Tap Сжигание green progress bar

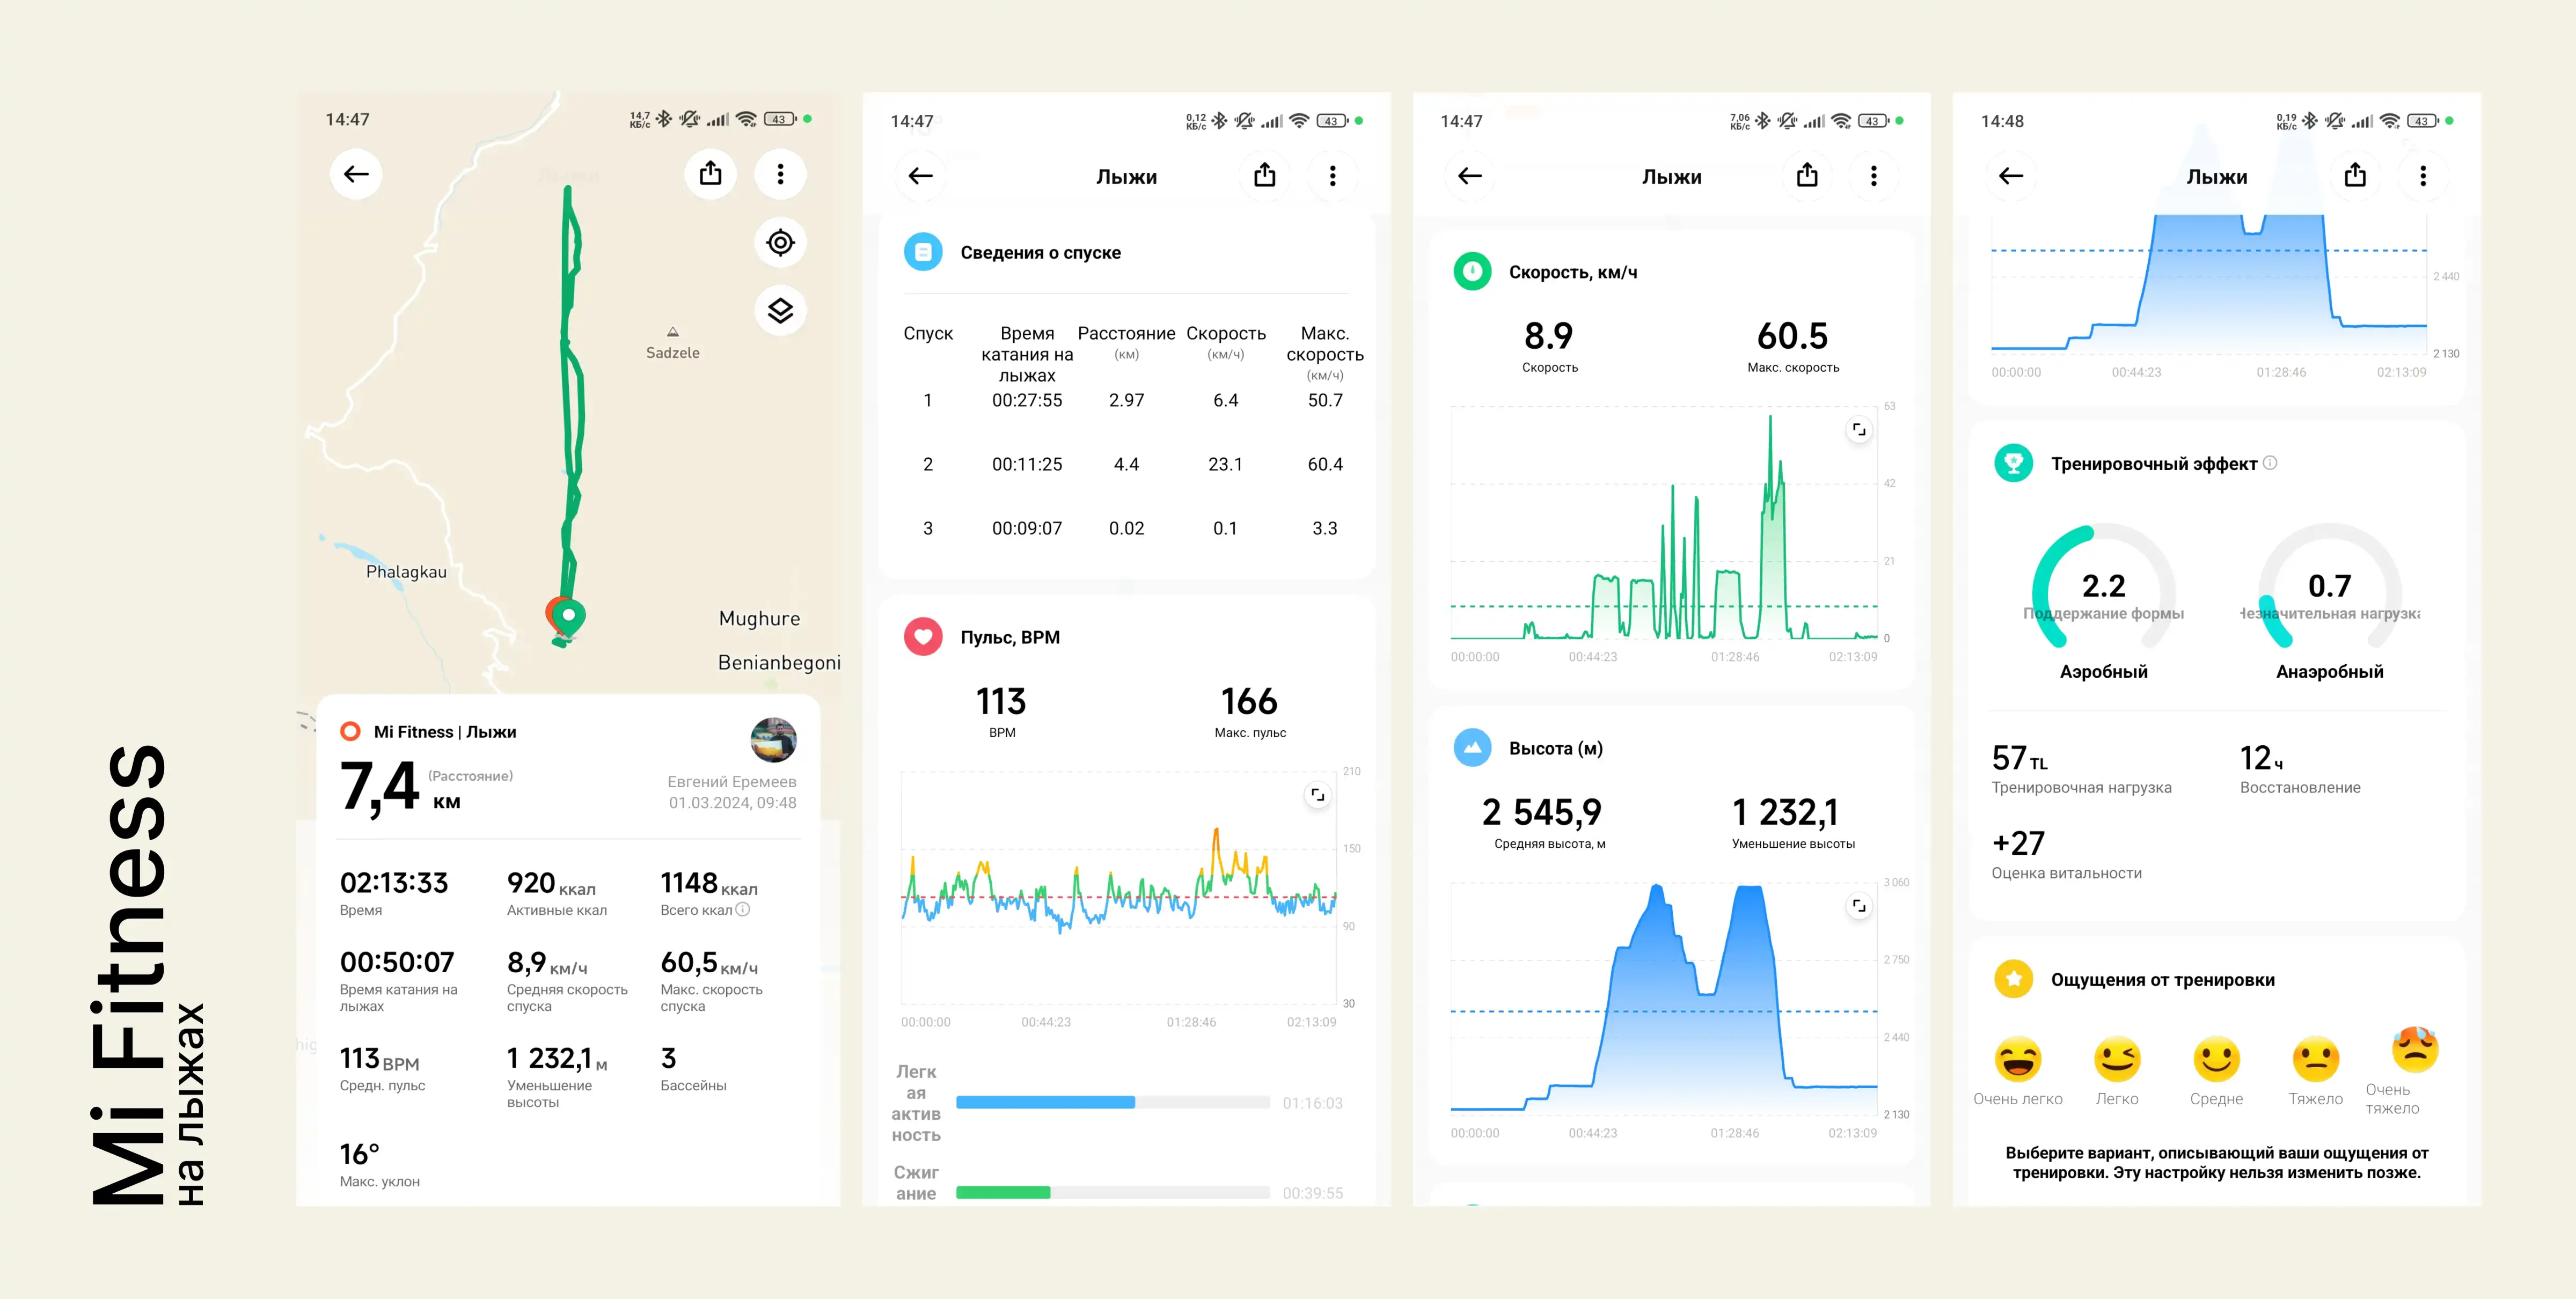pos(1112,1192)
